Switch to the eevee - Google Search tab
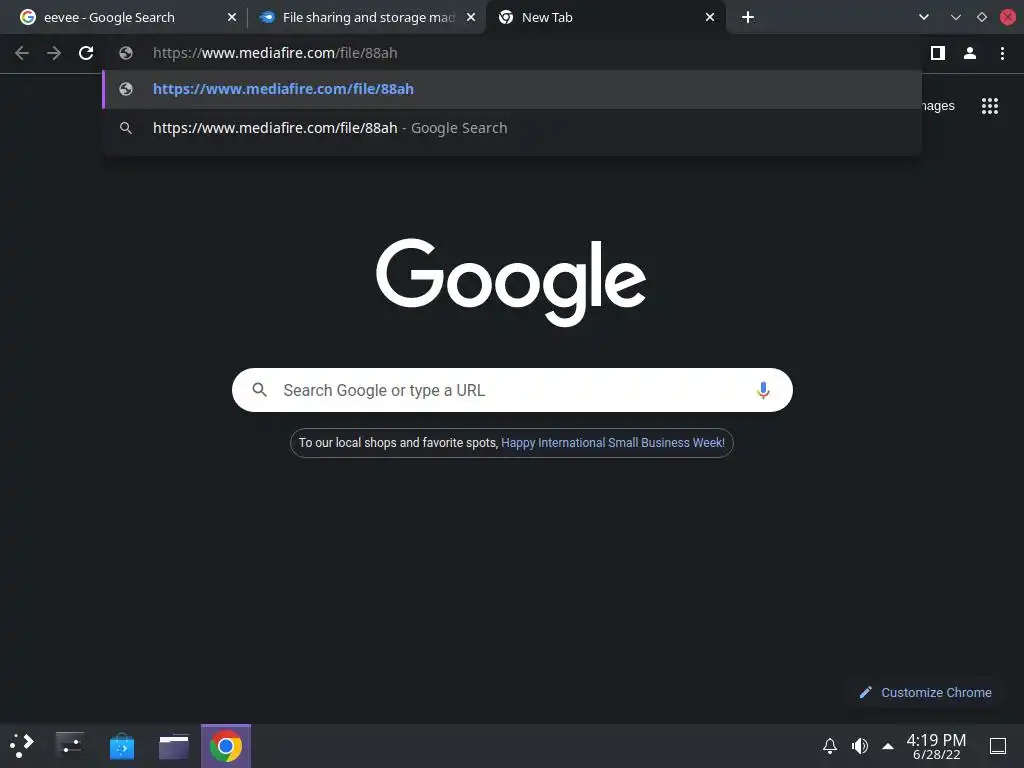The image size is (1024, 768). (124, 18)
